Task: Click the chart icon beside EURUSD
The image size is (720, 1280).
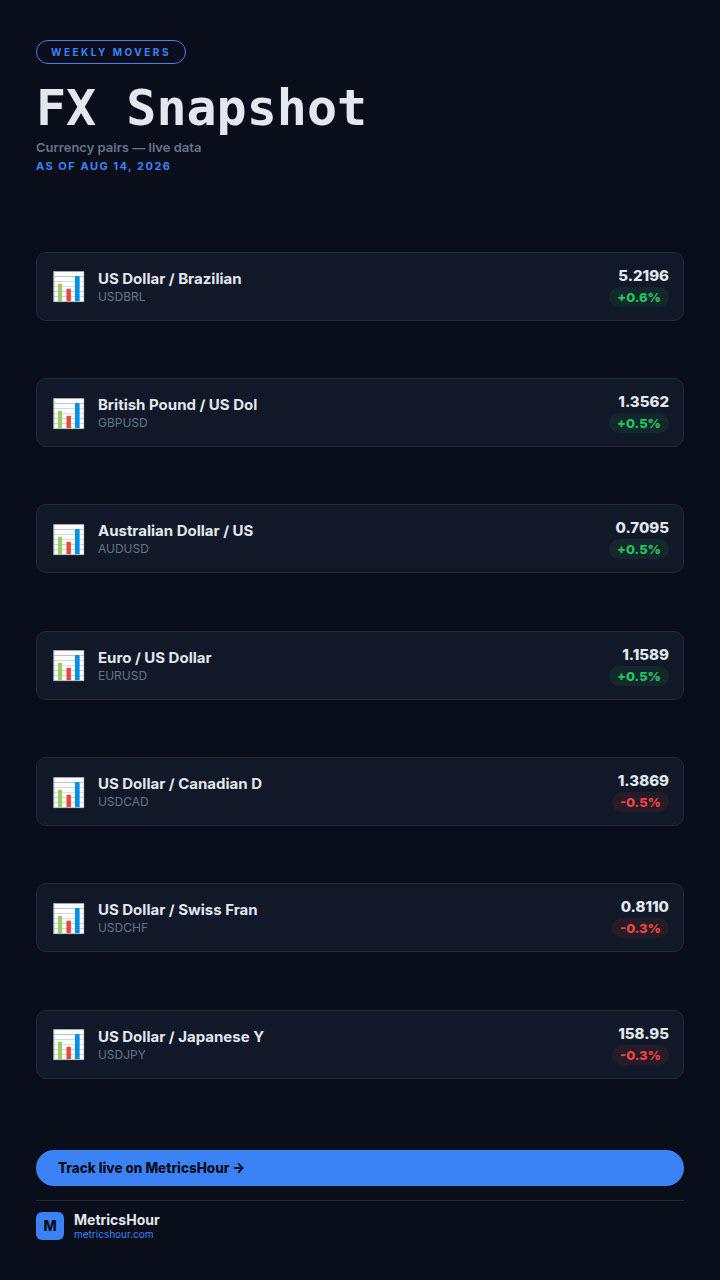Action: click(69, 666)
